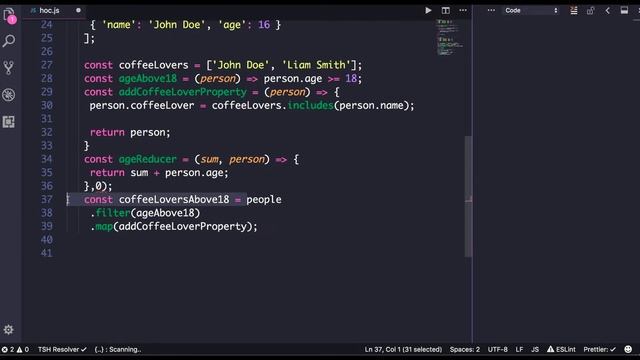Click the Scanning status bar entry

tap(118, 349)
